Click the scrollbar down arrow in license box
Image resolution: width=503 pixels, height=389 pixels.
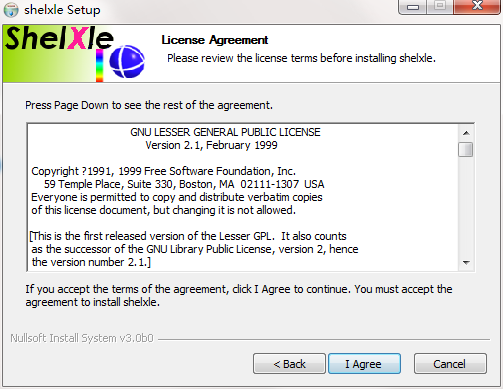pyautogui.click(x=466, y=263)
